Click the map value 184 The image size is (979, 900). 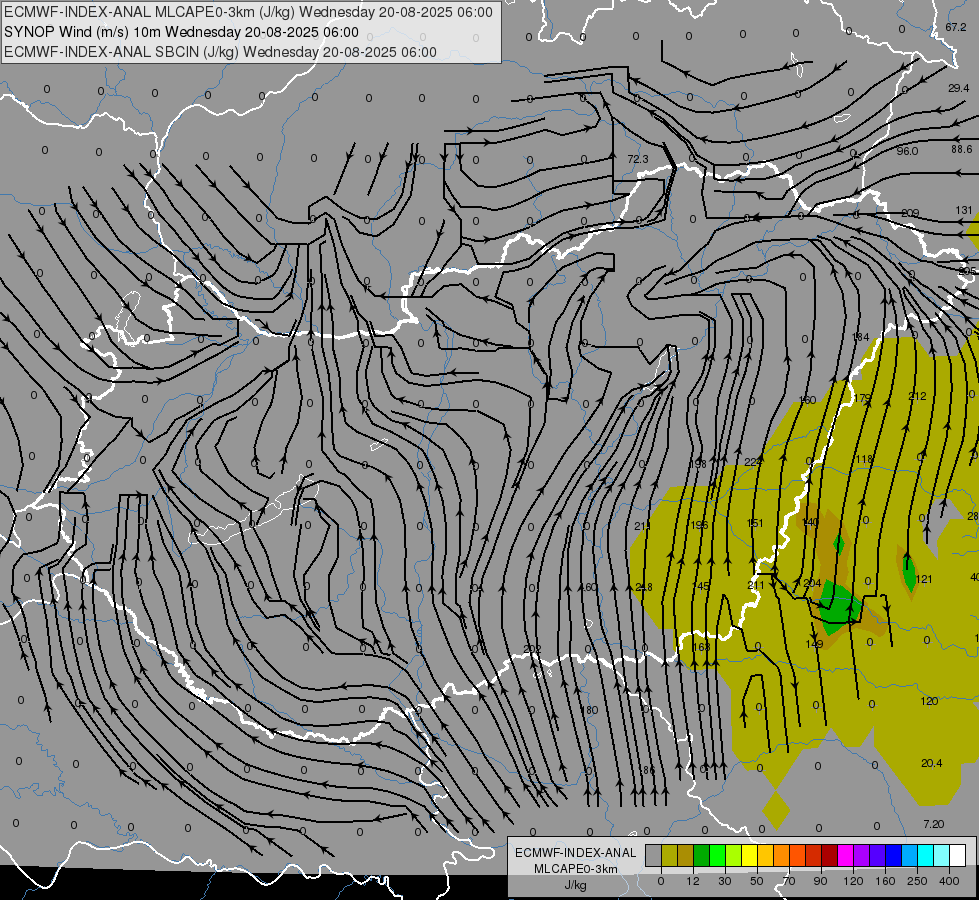[860, 337]
